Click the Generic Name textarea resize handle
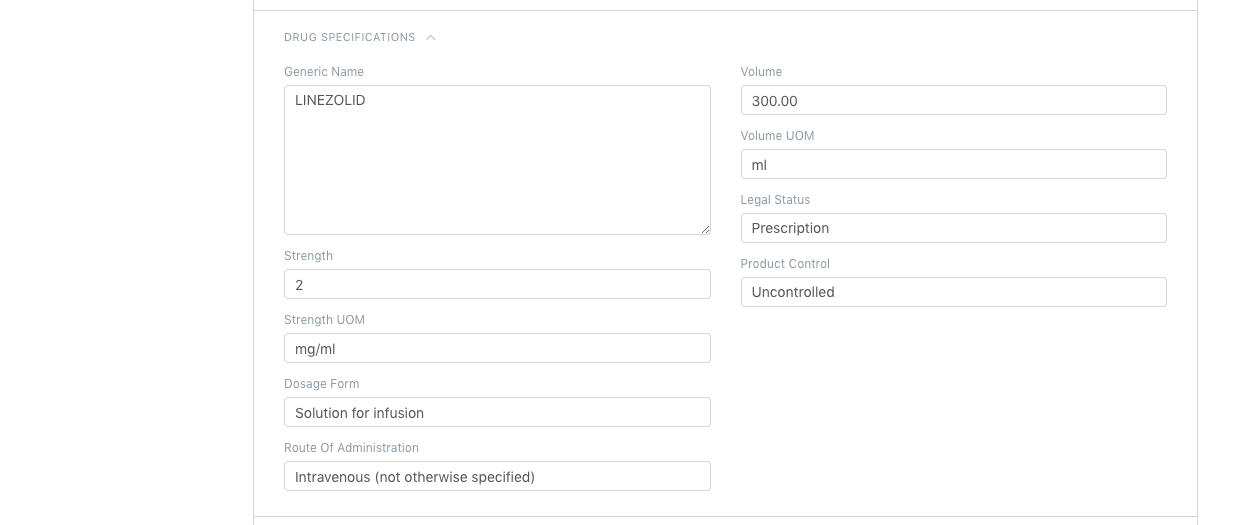 (x=705, y=229)
